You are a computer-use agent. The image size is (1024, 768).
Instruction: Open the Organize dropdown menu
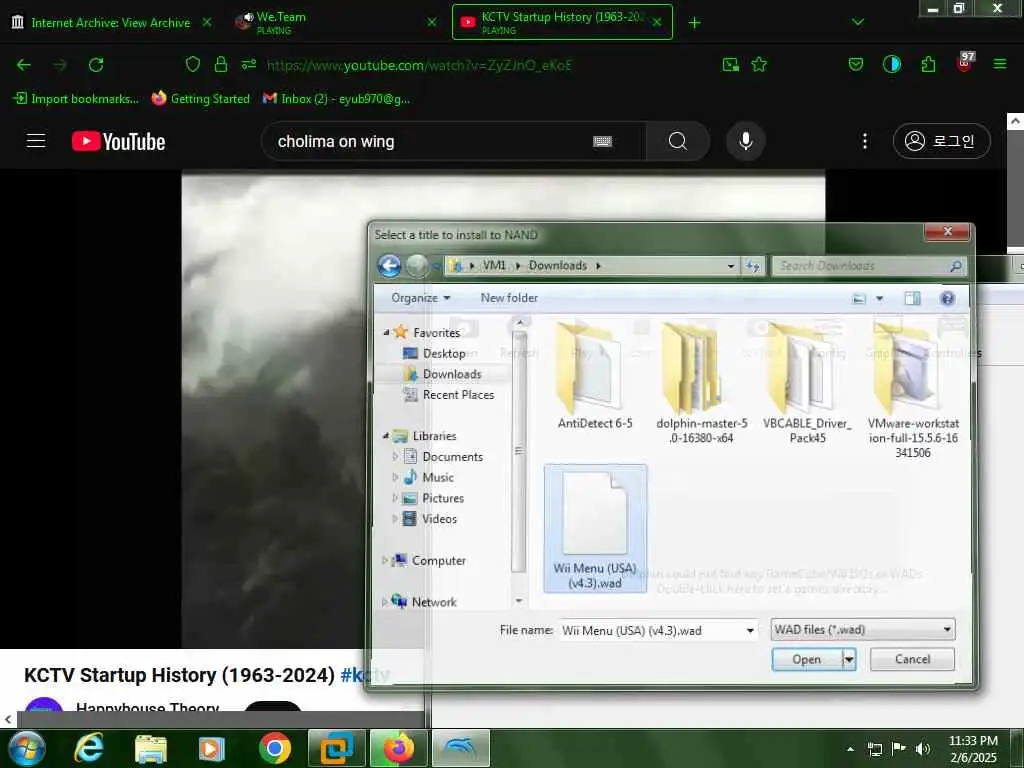tap(421, 298)
